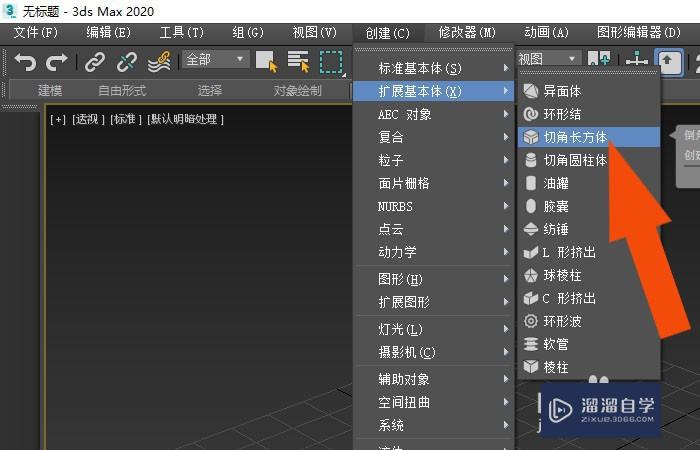Viewport: 700px width, 450px height.
Task: Open the 图形编辑器(D) menu
Action: coord(638,32)
